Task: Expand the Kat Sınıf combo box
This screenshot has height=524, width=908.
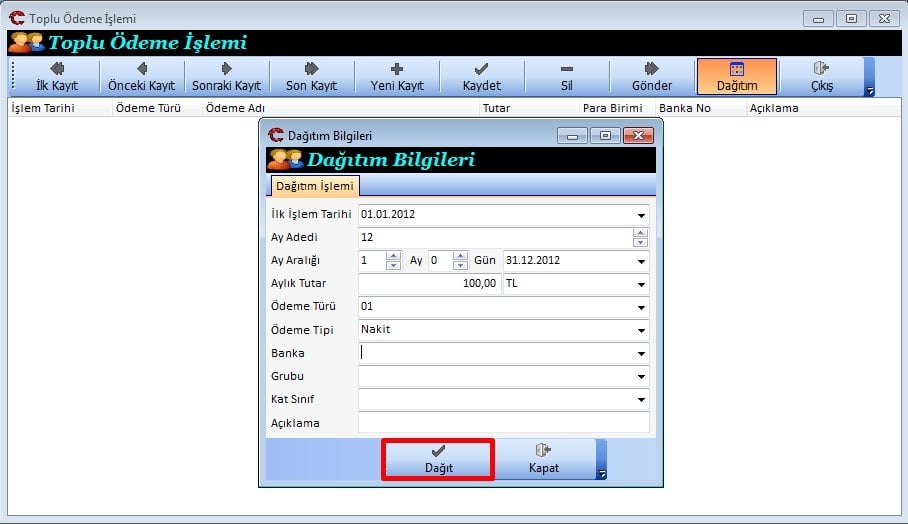Action: pyautogui.click(x=640, y=400)
